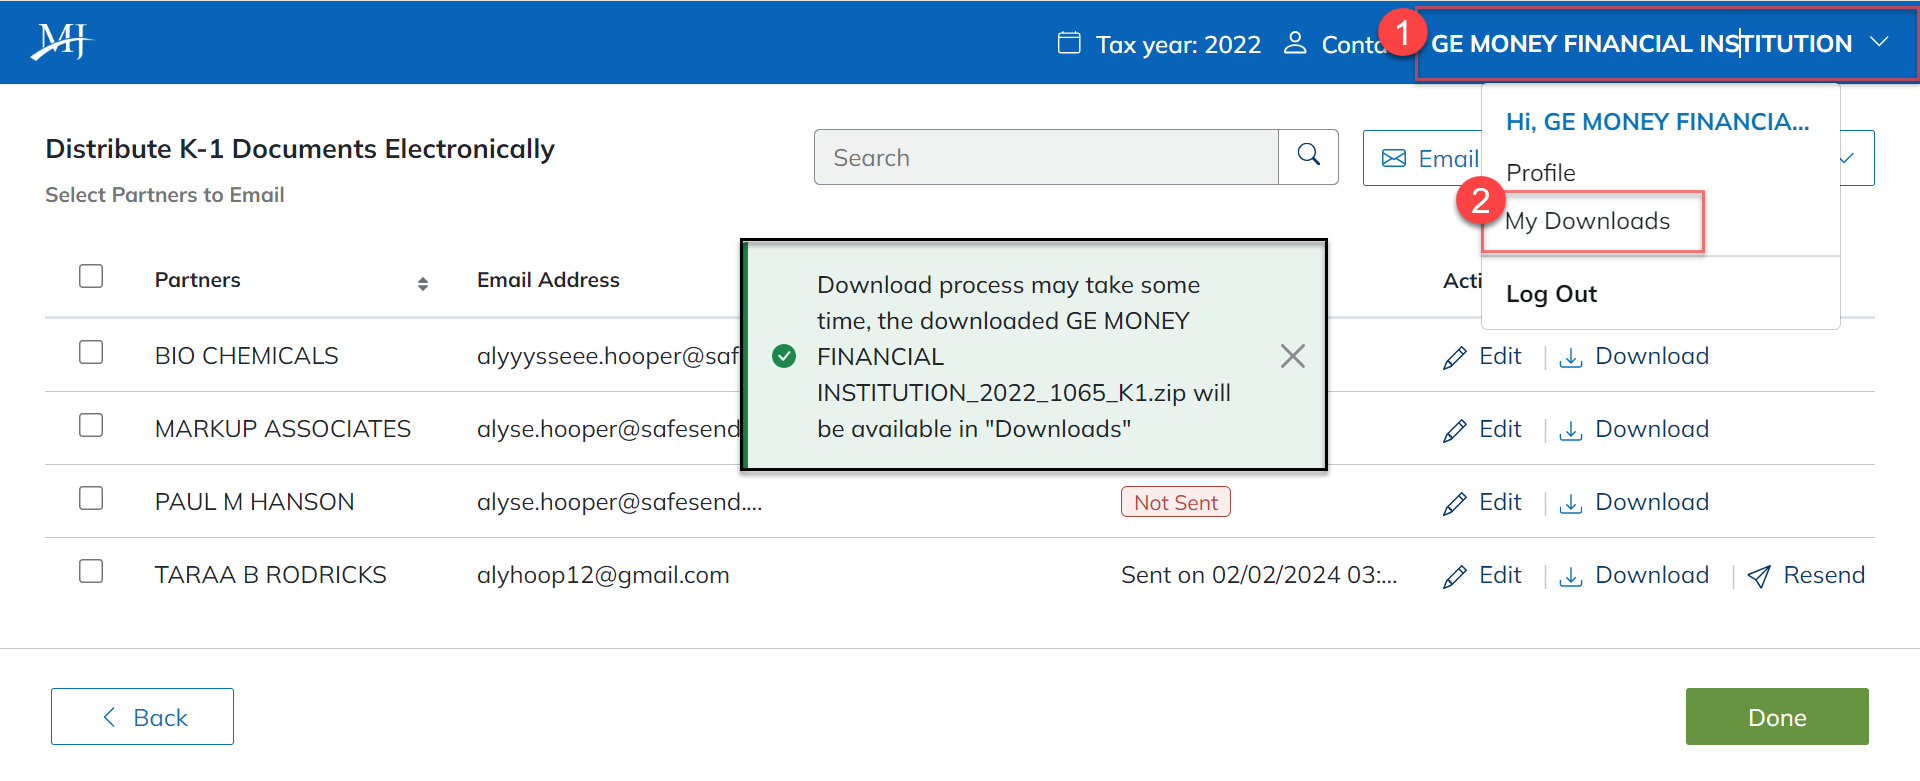Click the Email envelope icon
The height and width of the screenshot is (781, 1920).
tap(1393, 158)
